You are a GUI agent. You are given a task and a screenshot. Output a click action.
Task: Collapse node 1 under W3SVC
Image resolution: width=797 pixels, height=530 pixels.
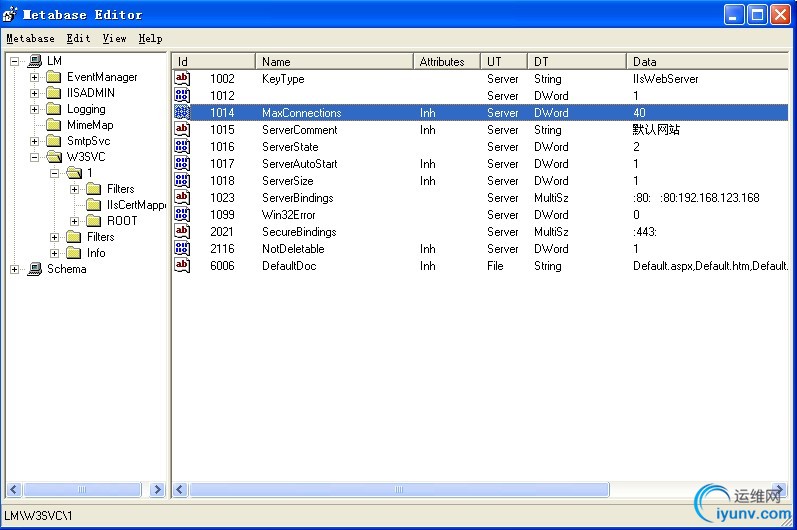(x=54, y=173)
